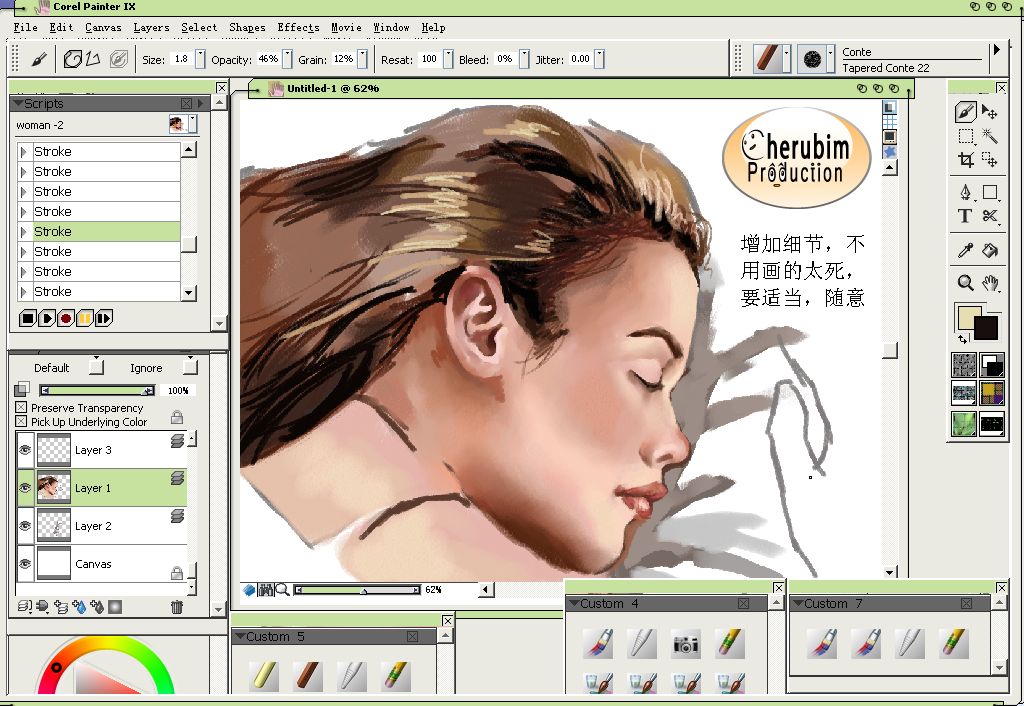
Task: Collapse the Custom 5 palette
Action: [240, 636]
